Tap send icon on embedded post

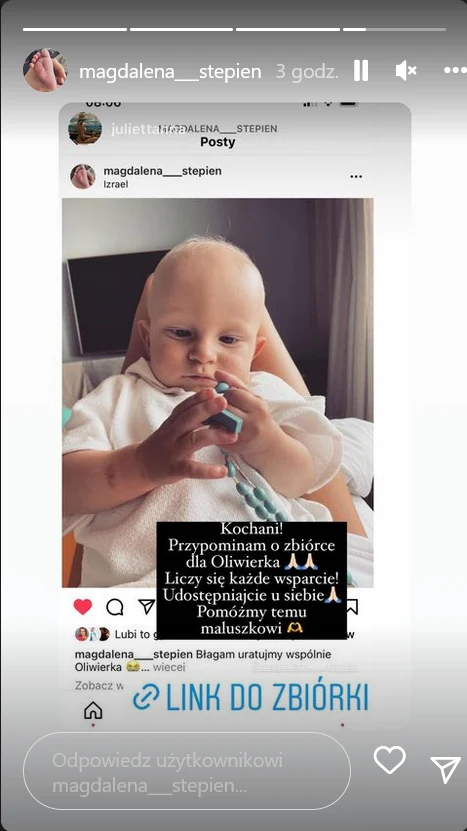(146, 607)
